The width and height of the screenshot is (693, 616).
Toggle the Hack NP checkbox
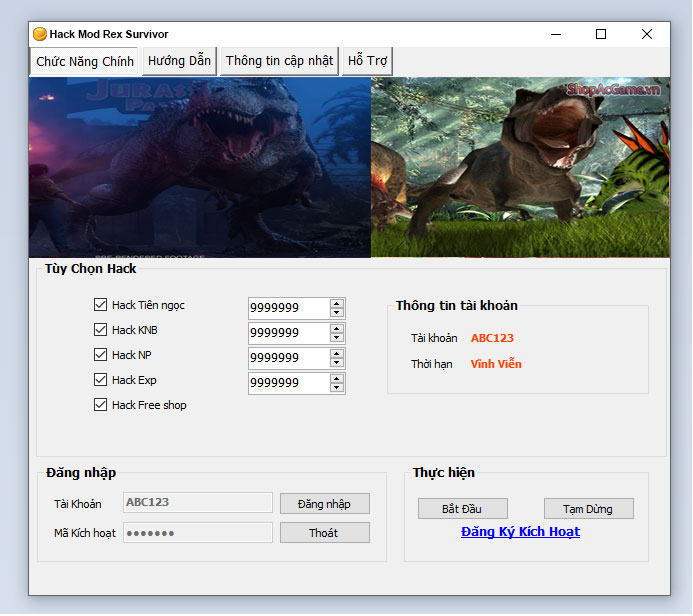click(100, 355)
